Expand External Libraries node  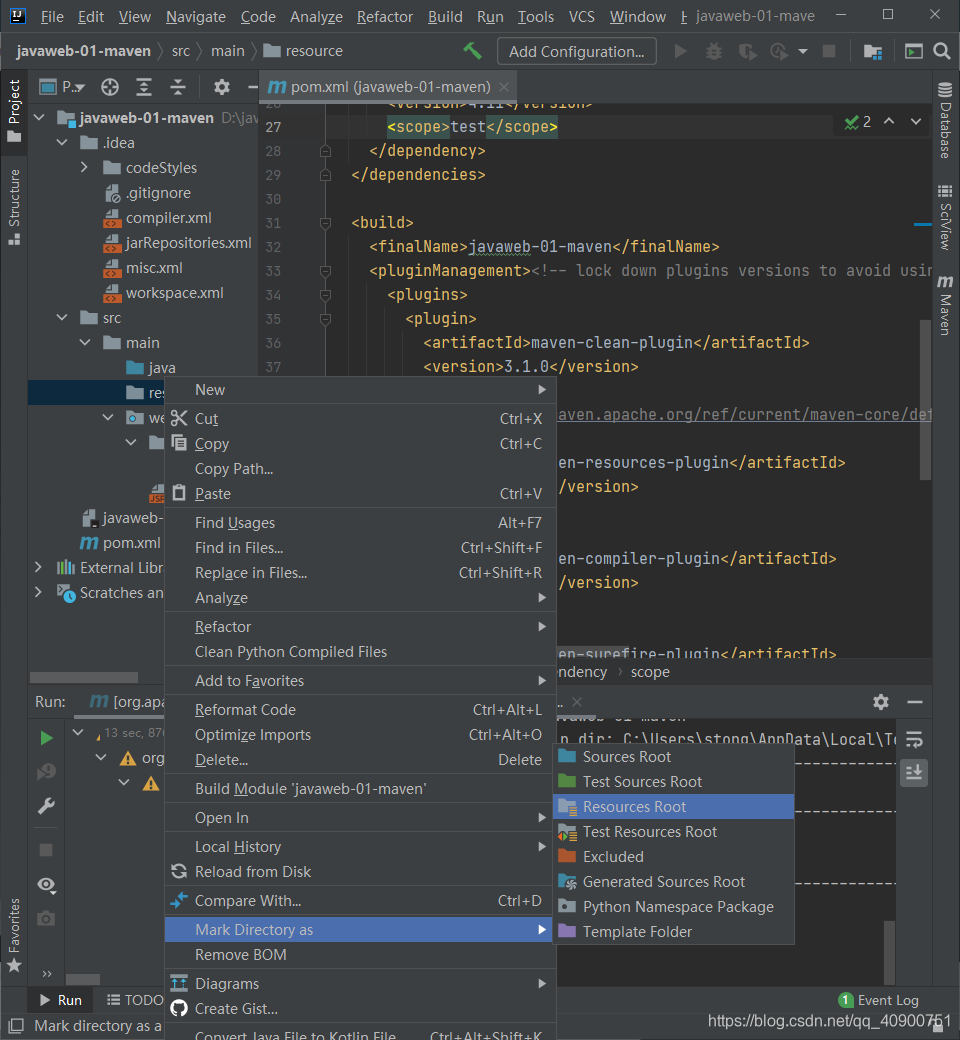pyautogui.click(x=38, y=568)
